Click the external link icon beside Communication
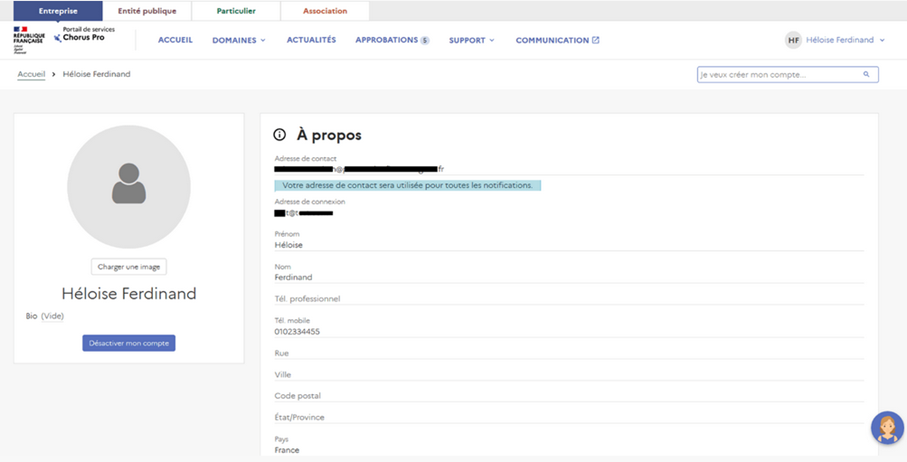The height and width of the screenshot is (462, 907). (x=596, y=40)
